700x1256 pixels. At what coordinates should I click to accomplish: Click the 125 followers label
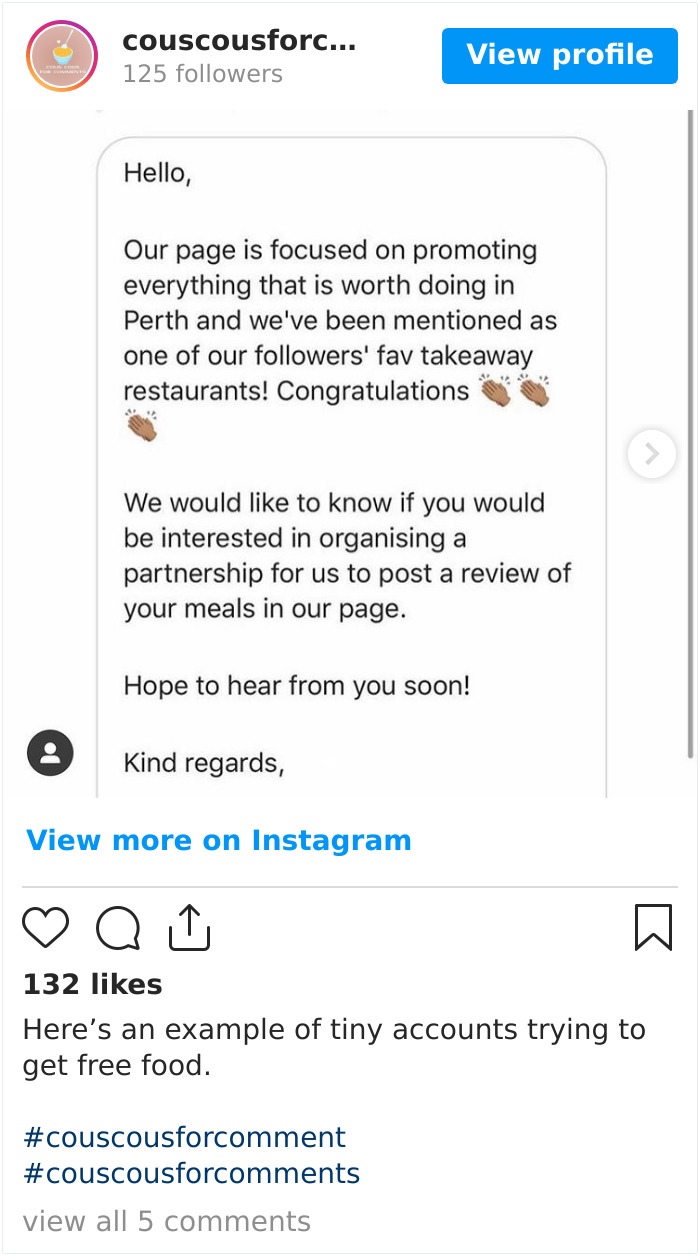pos(203,74)
